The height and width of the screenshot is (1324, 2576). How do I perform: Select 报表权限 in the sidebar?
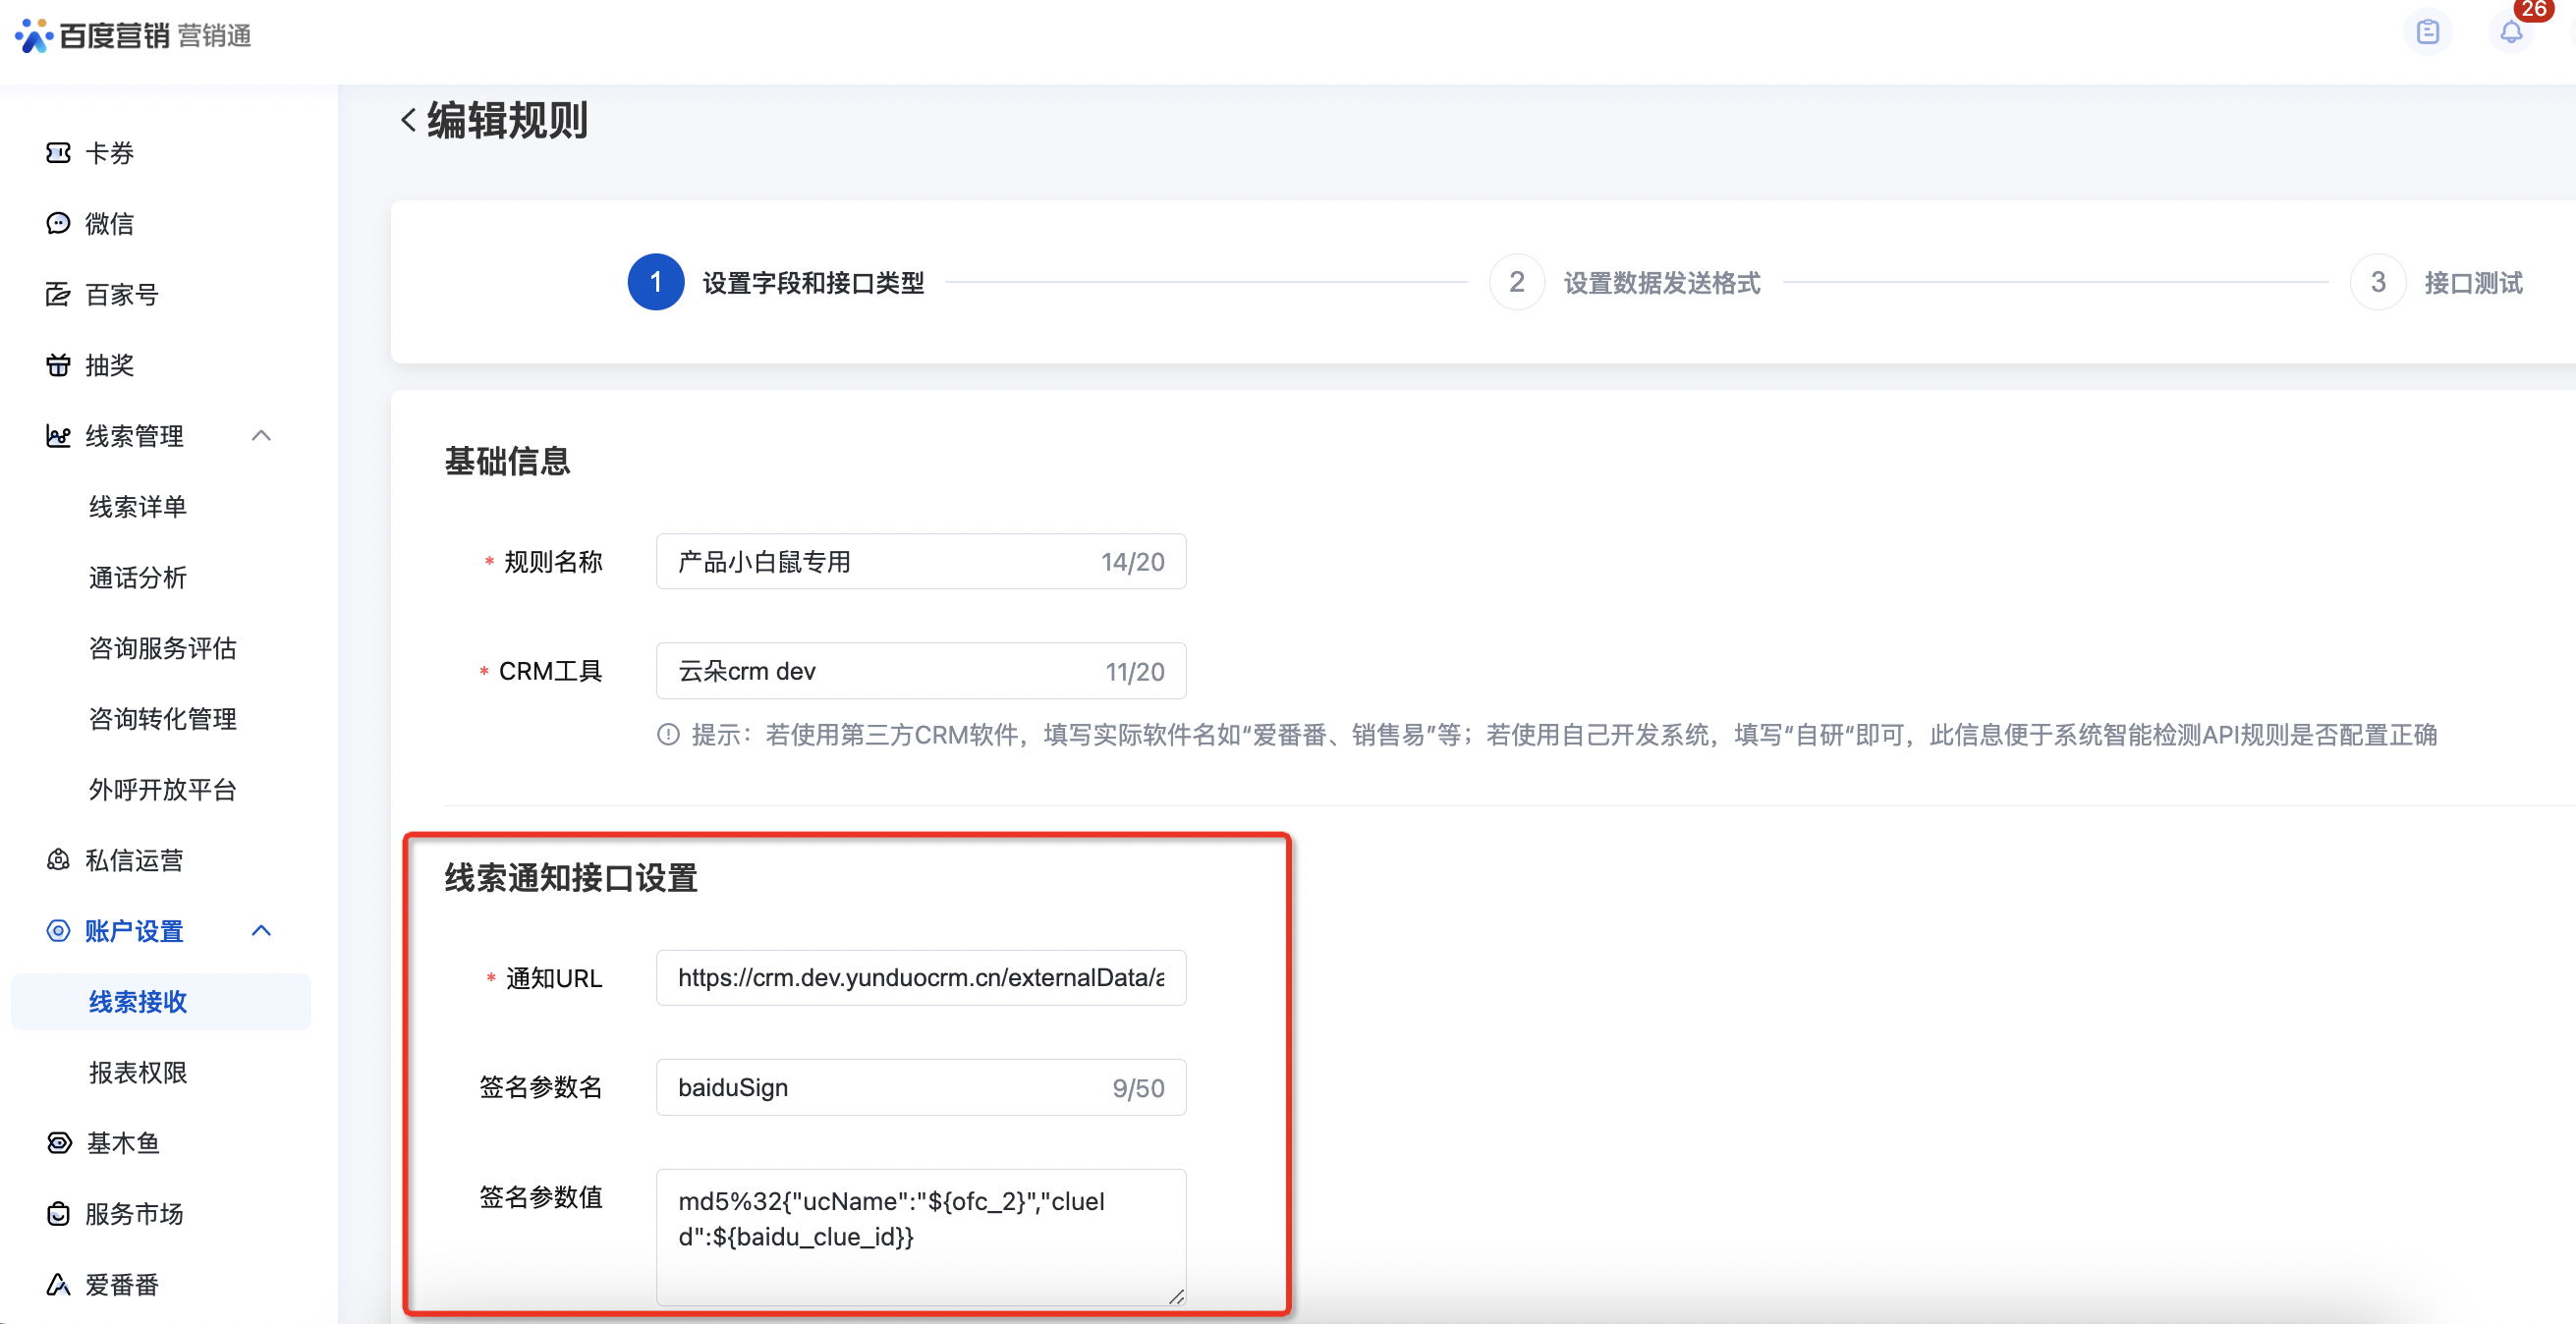(138, 1073)
